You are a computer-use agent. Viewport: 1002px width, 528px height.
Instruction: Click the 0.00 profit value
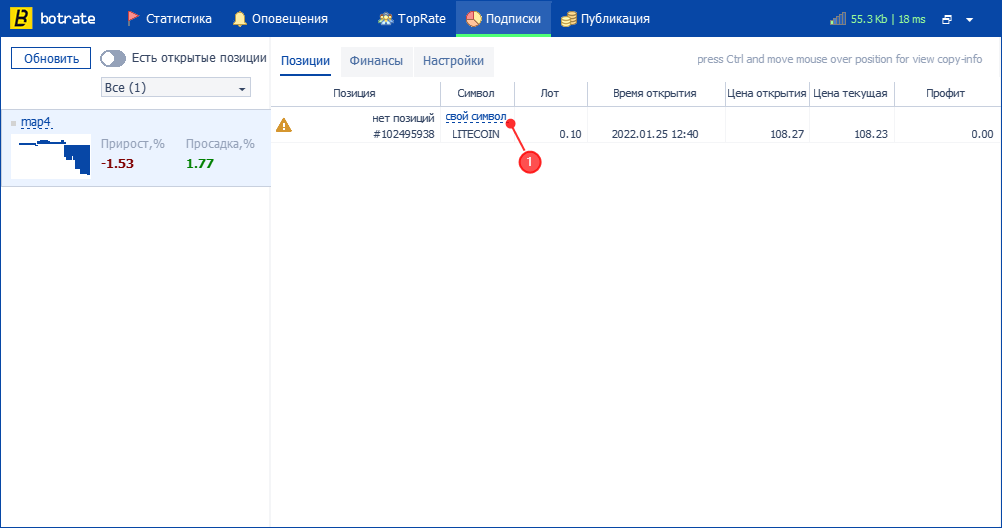coord(982,134)
